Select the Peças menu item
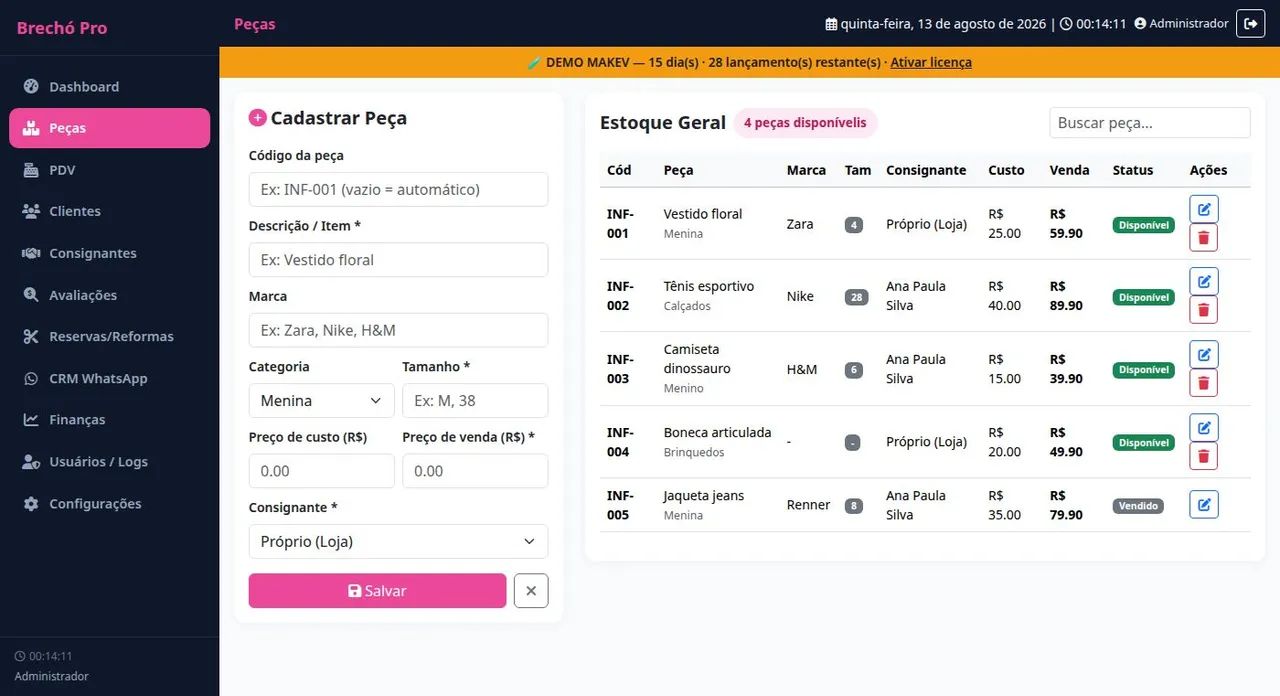This screenshot has width=1280, height=696. pyautogui.click(x=110, y=128)
